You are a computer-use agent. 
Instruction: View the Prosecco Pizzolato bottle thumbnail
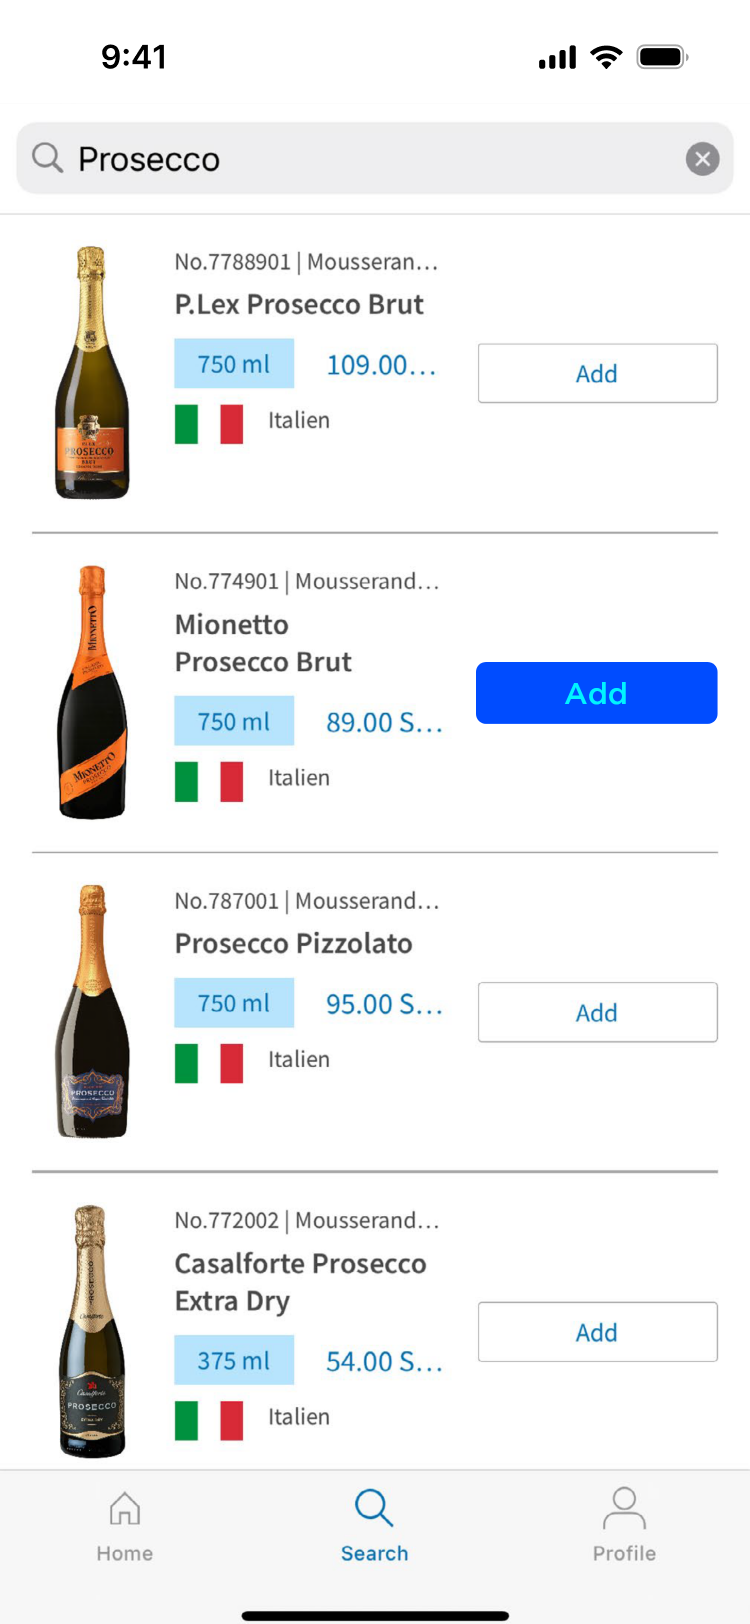[x=92, y=1011]
